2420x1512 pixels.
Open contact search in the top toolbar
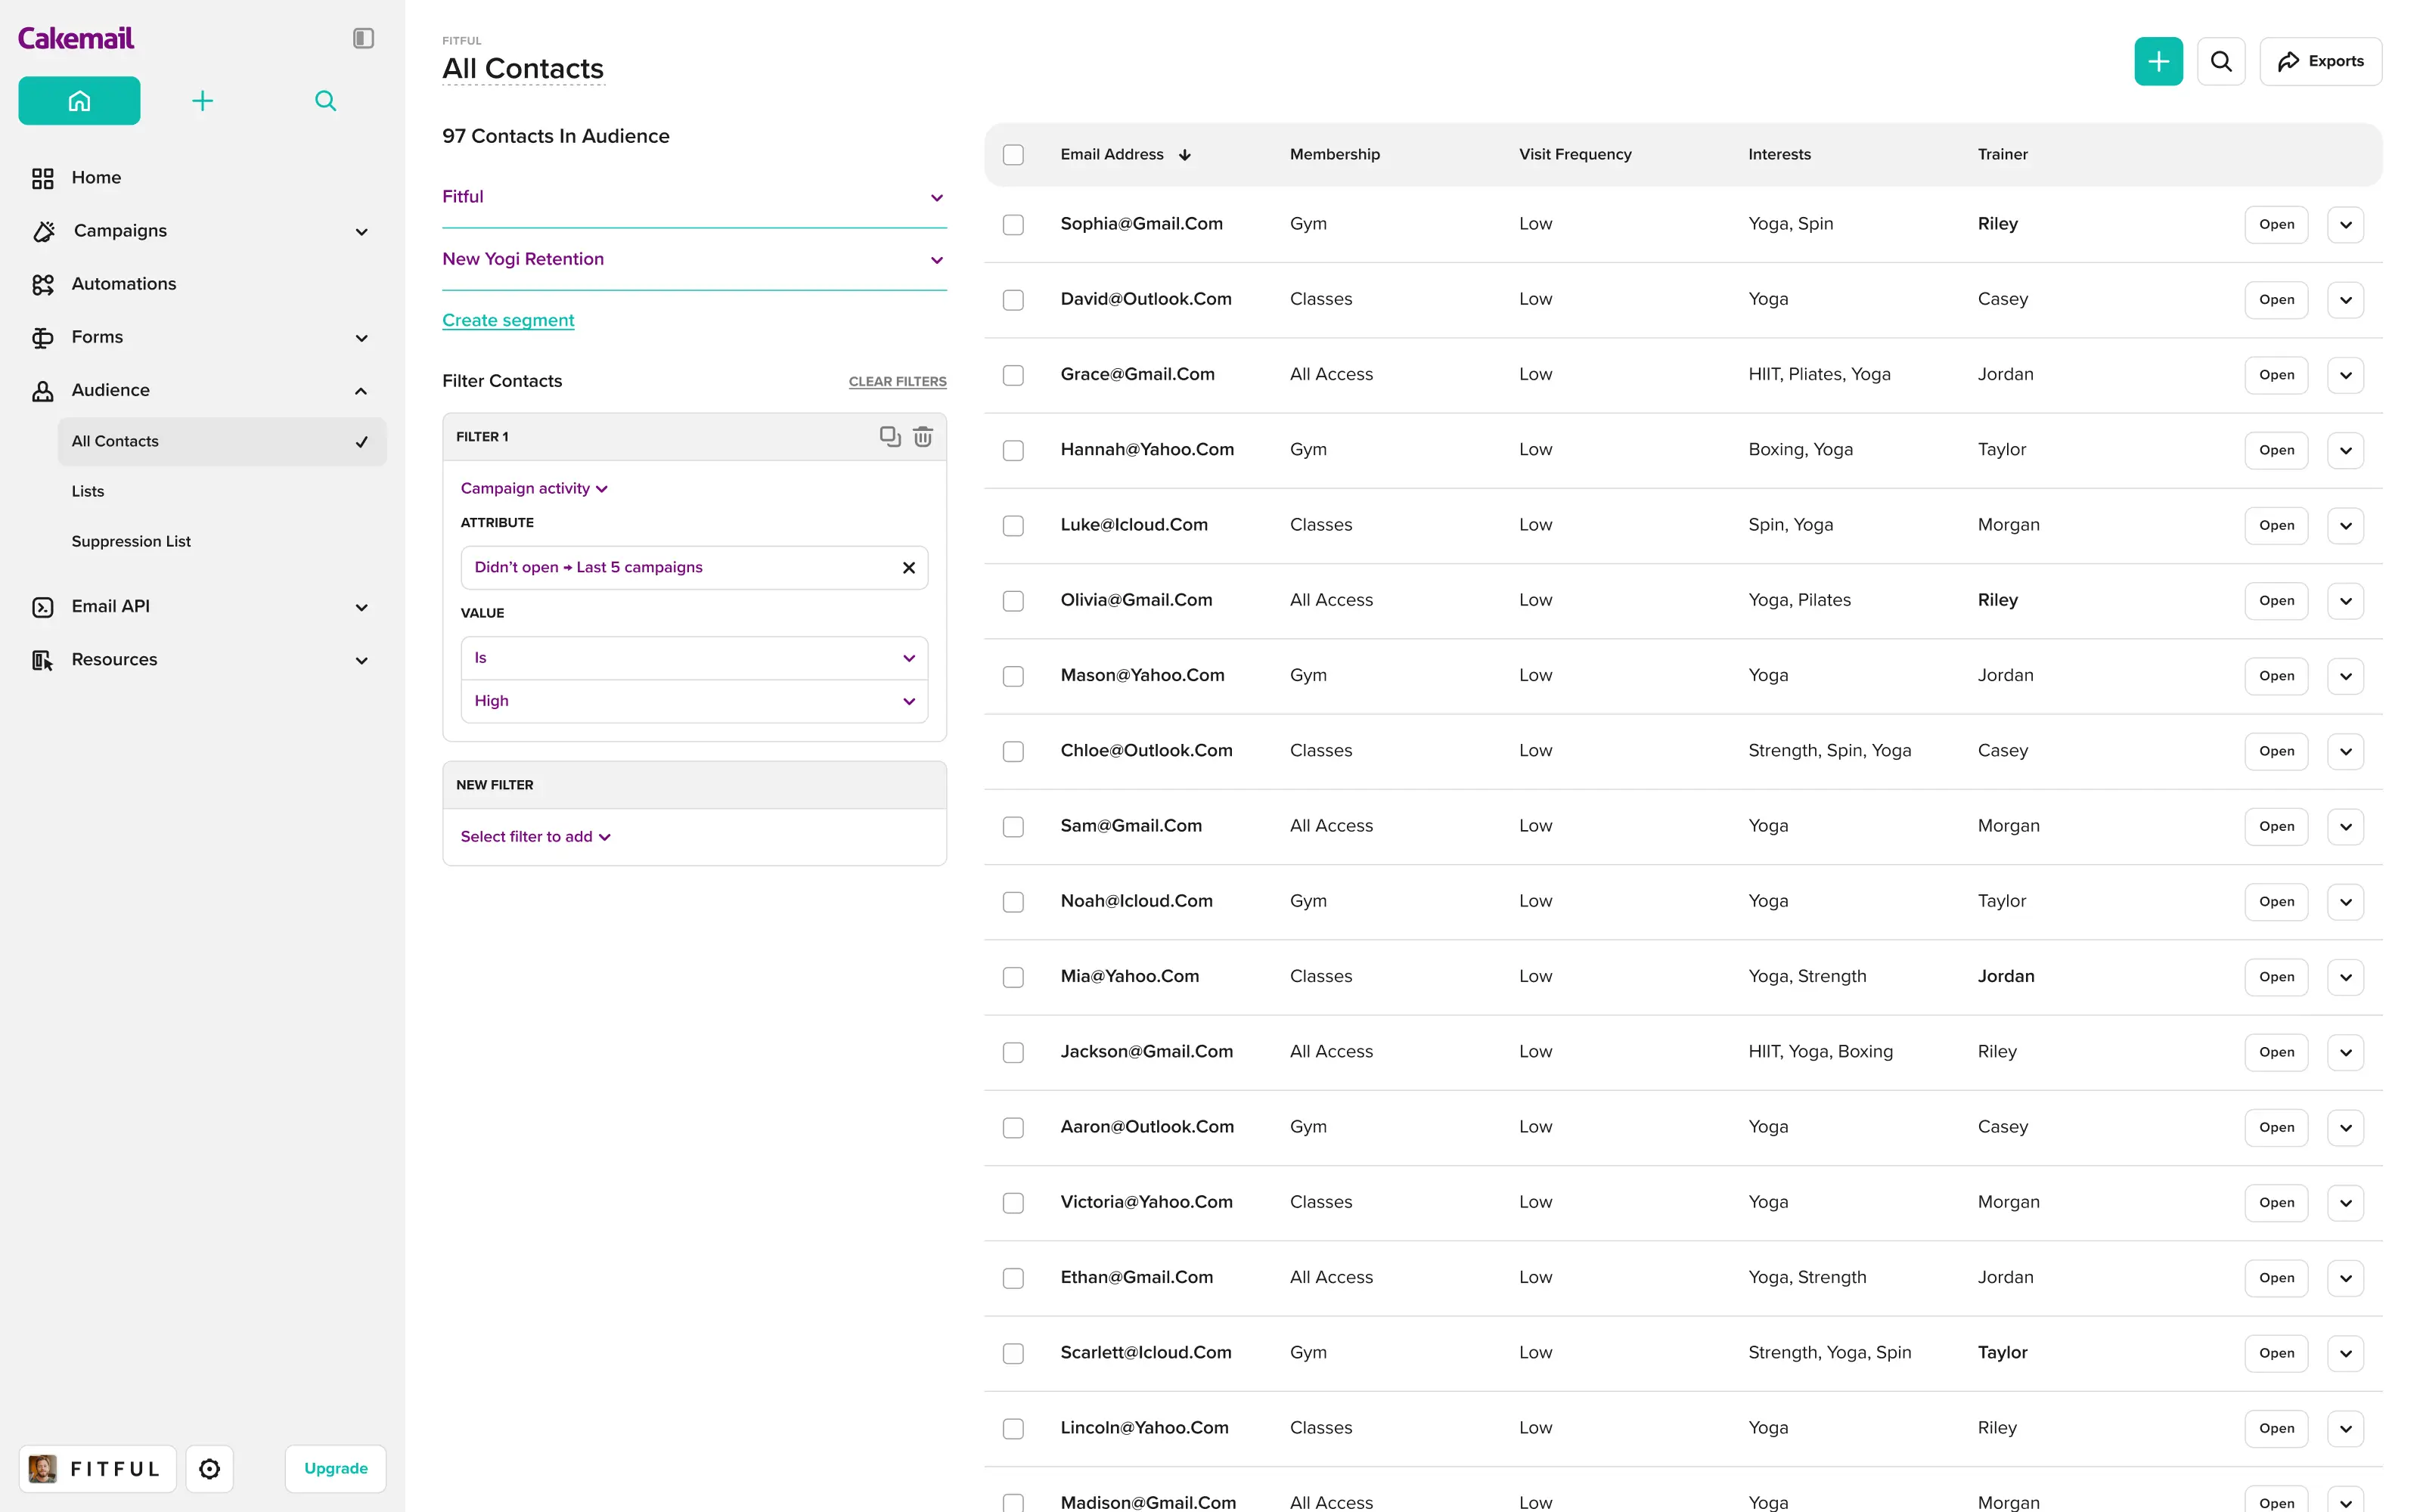[2220, 61]
